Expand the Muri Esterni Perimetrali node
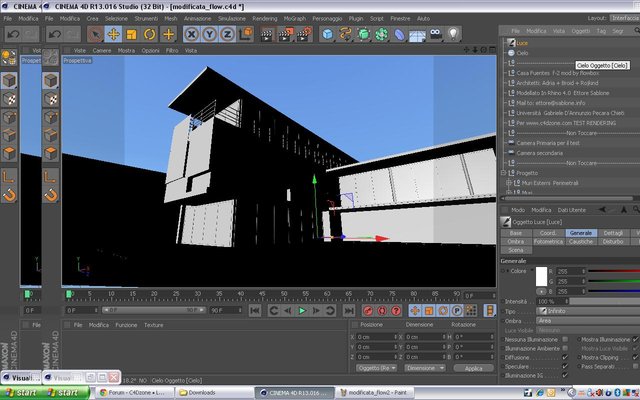Viewport: 640px width, 400px height. tap(509, 183)
